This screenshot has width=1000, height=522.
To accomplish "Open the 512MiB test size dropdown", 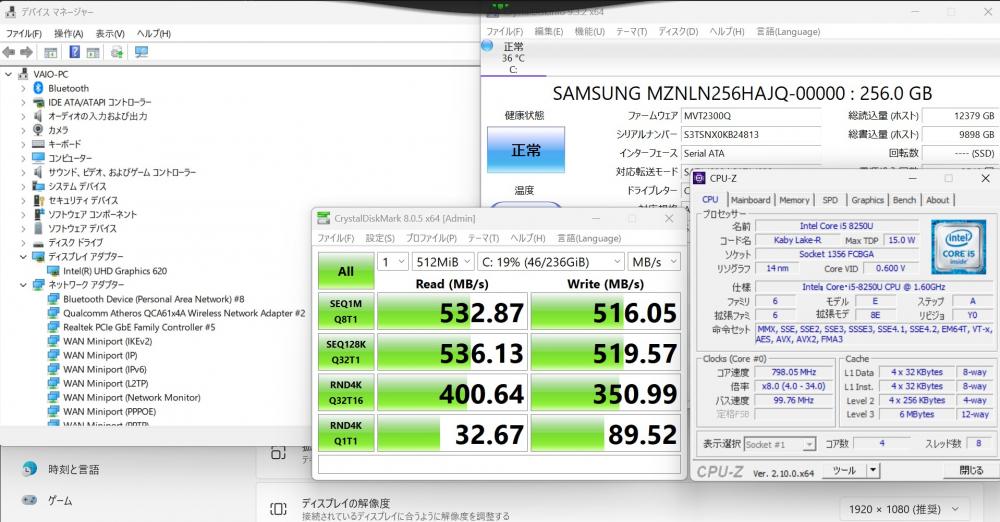I will pyautogui.click(x=443, y=262).
